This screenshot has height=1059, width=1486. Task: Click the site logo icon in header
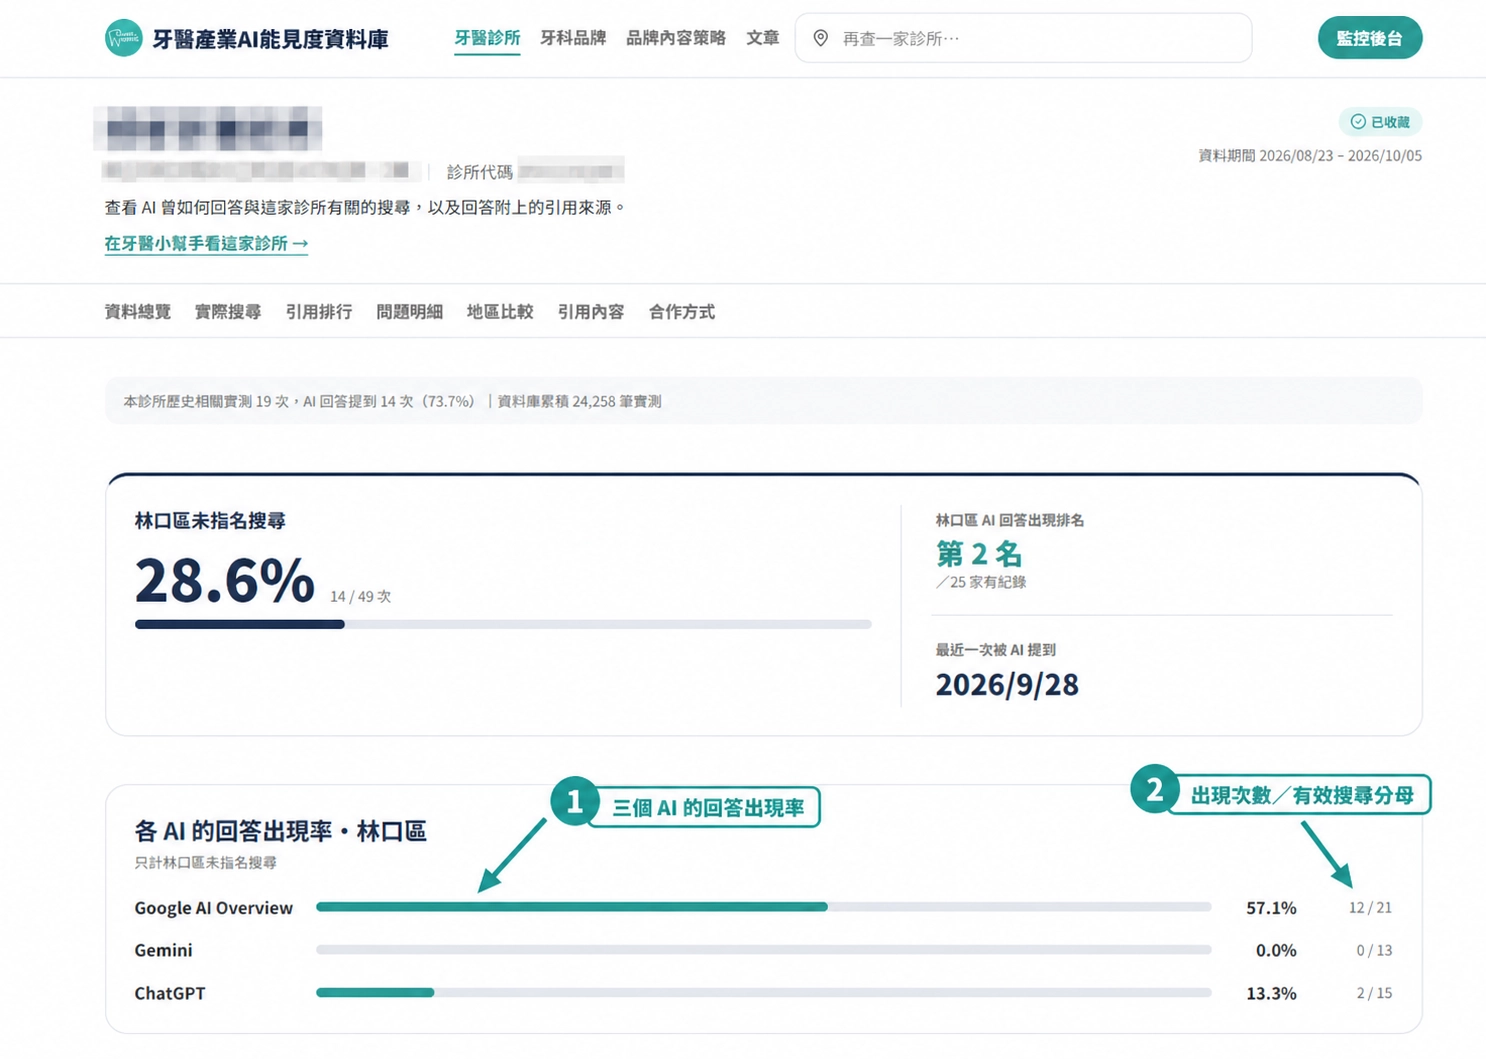[x=123, y=38]
